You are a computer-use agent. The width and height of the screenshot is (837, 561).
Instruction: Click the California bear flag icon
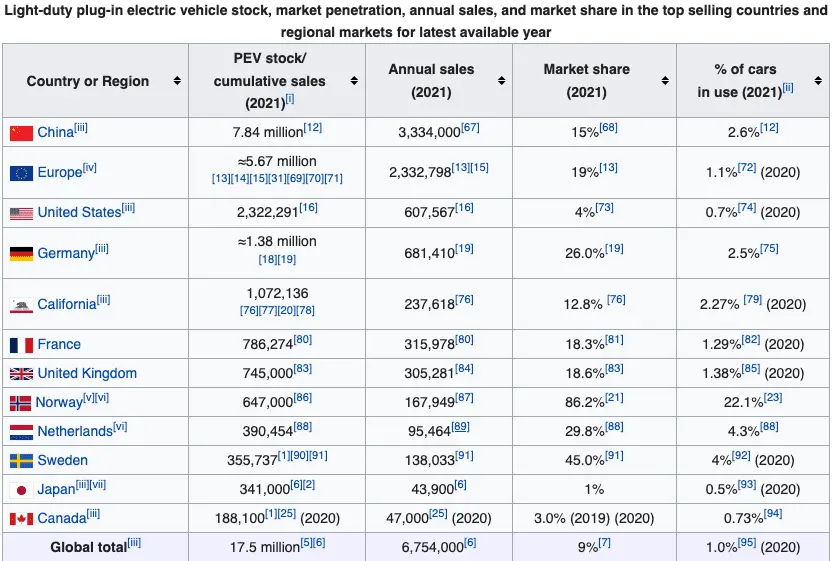click(21, 305)
